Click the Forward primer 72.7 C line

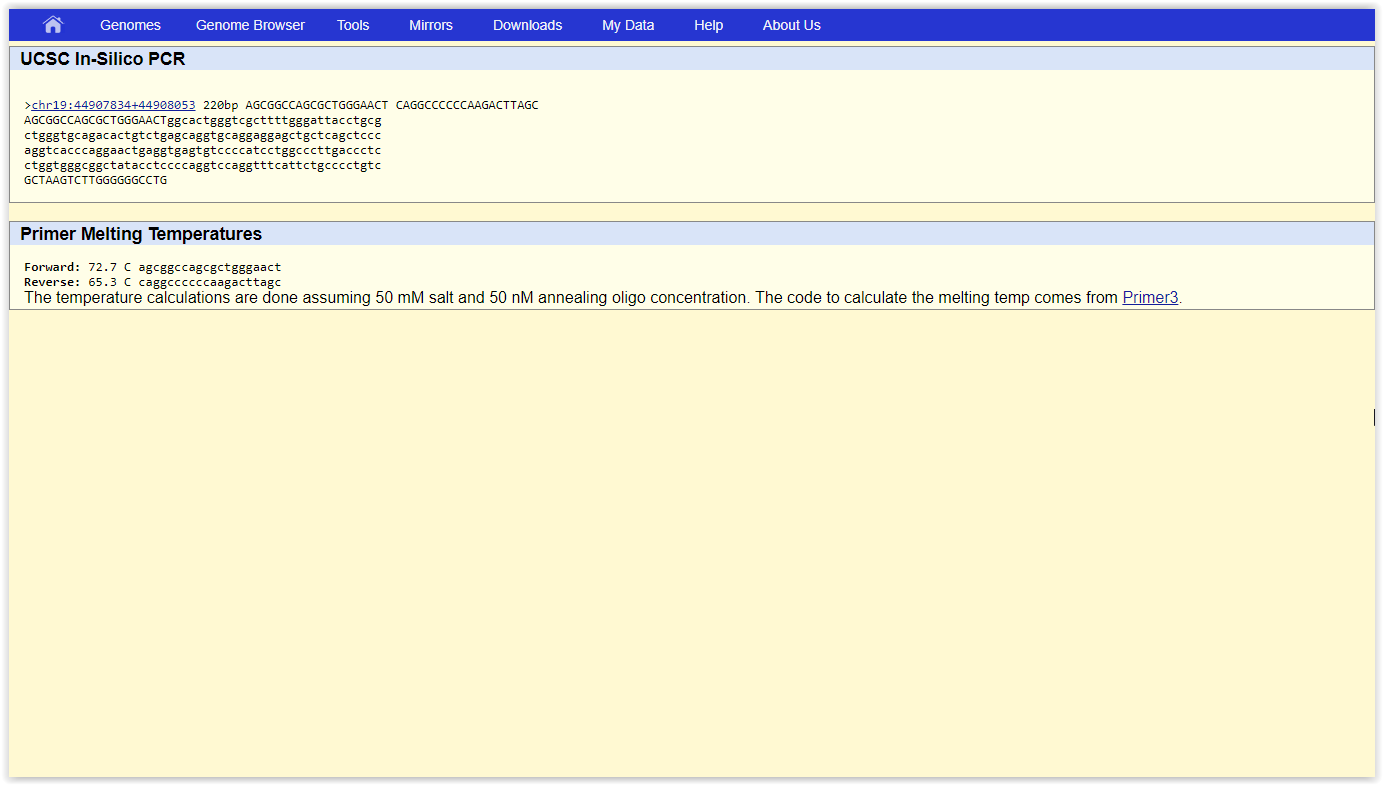153,267
